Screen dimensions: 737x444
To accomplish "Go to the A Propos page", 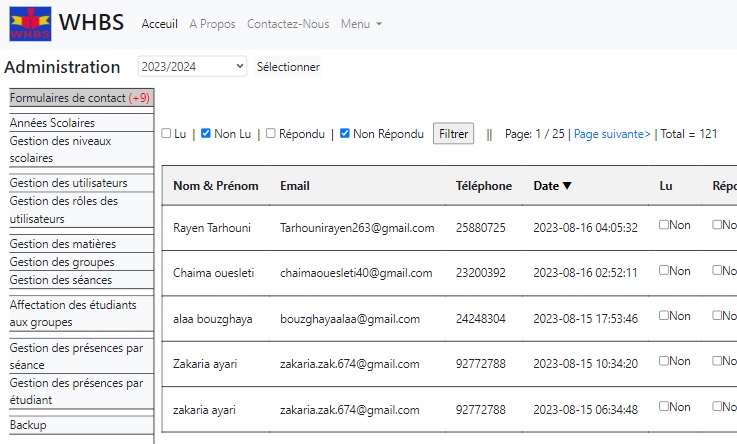I will coord(212,23).
